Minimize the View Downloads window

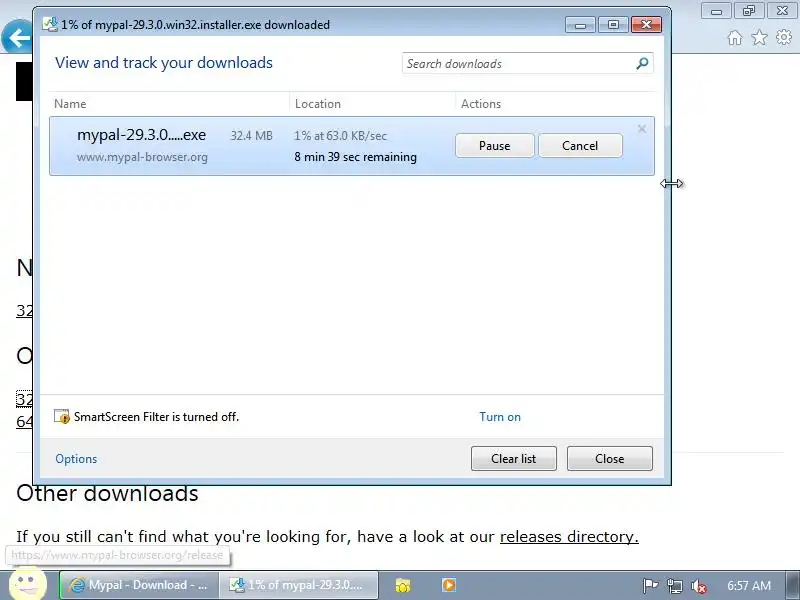[x=580, y=24]
